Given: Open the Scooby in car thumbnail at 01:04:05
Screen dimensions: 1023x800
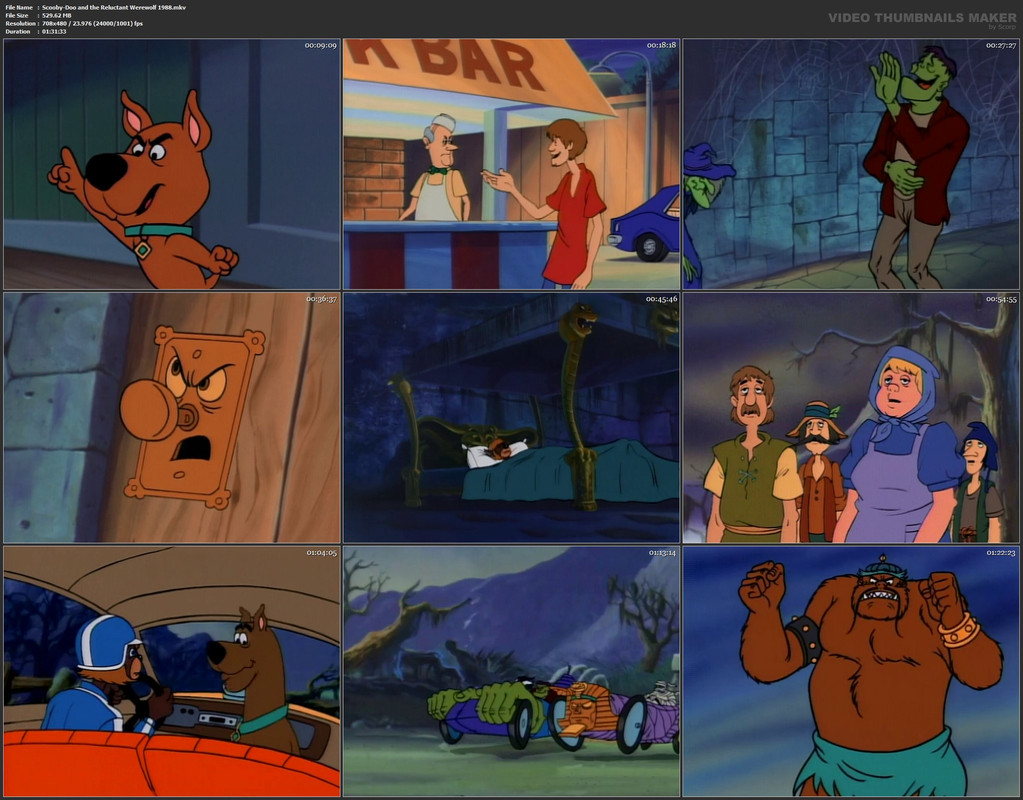Looking at the screenshot, I should tap(172, 671).
